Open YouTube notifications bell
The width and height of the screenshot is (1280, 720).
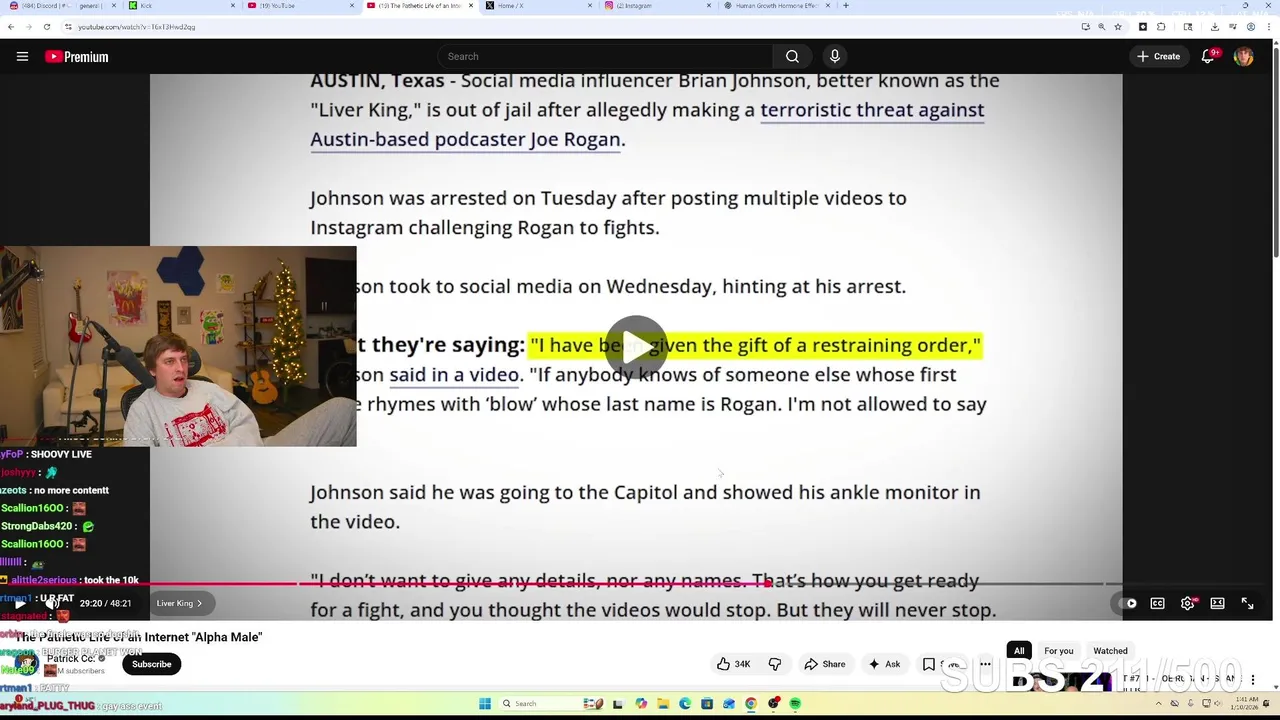pyautogui.click(x=1208, y=57)
